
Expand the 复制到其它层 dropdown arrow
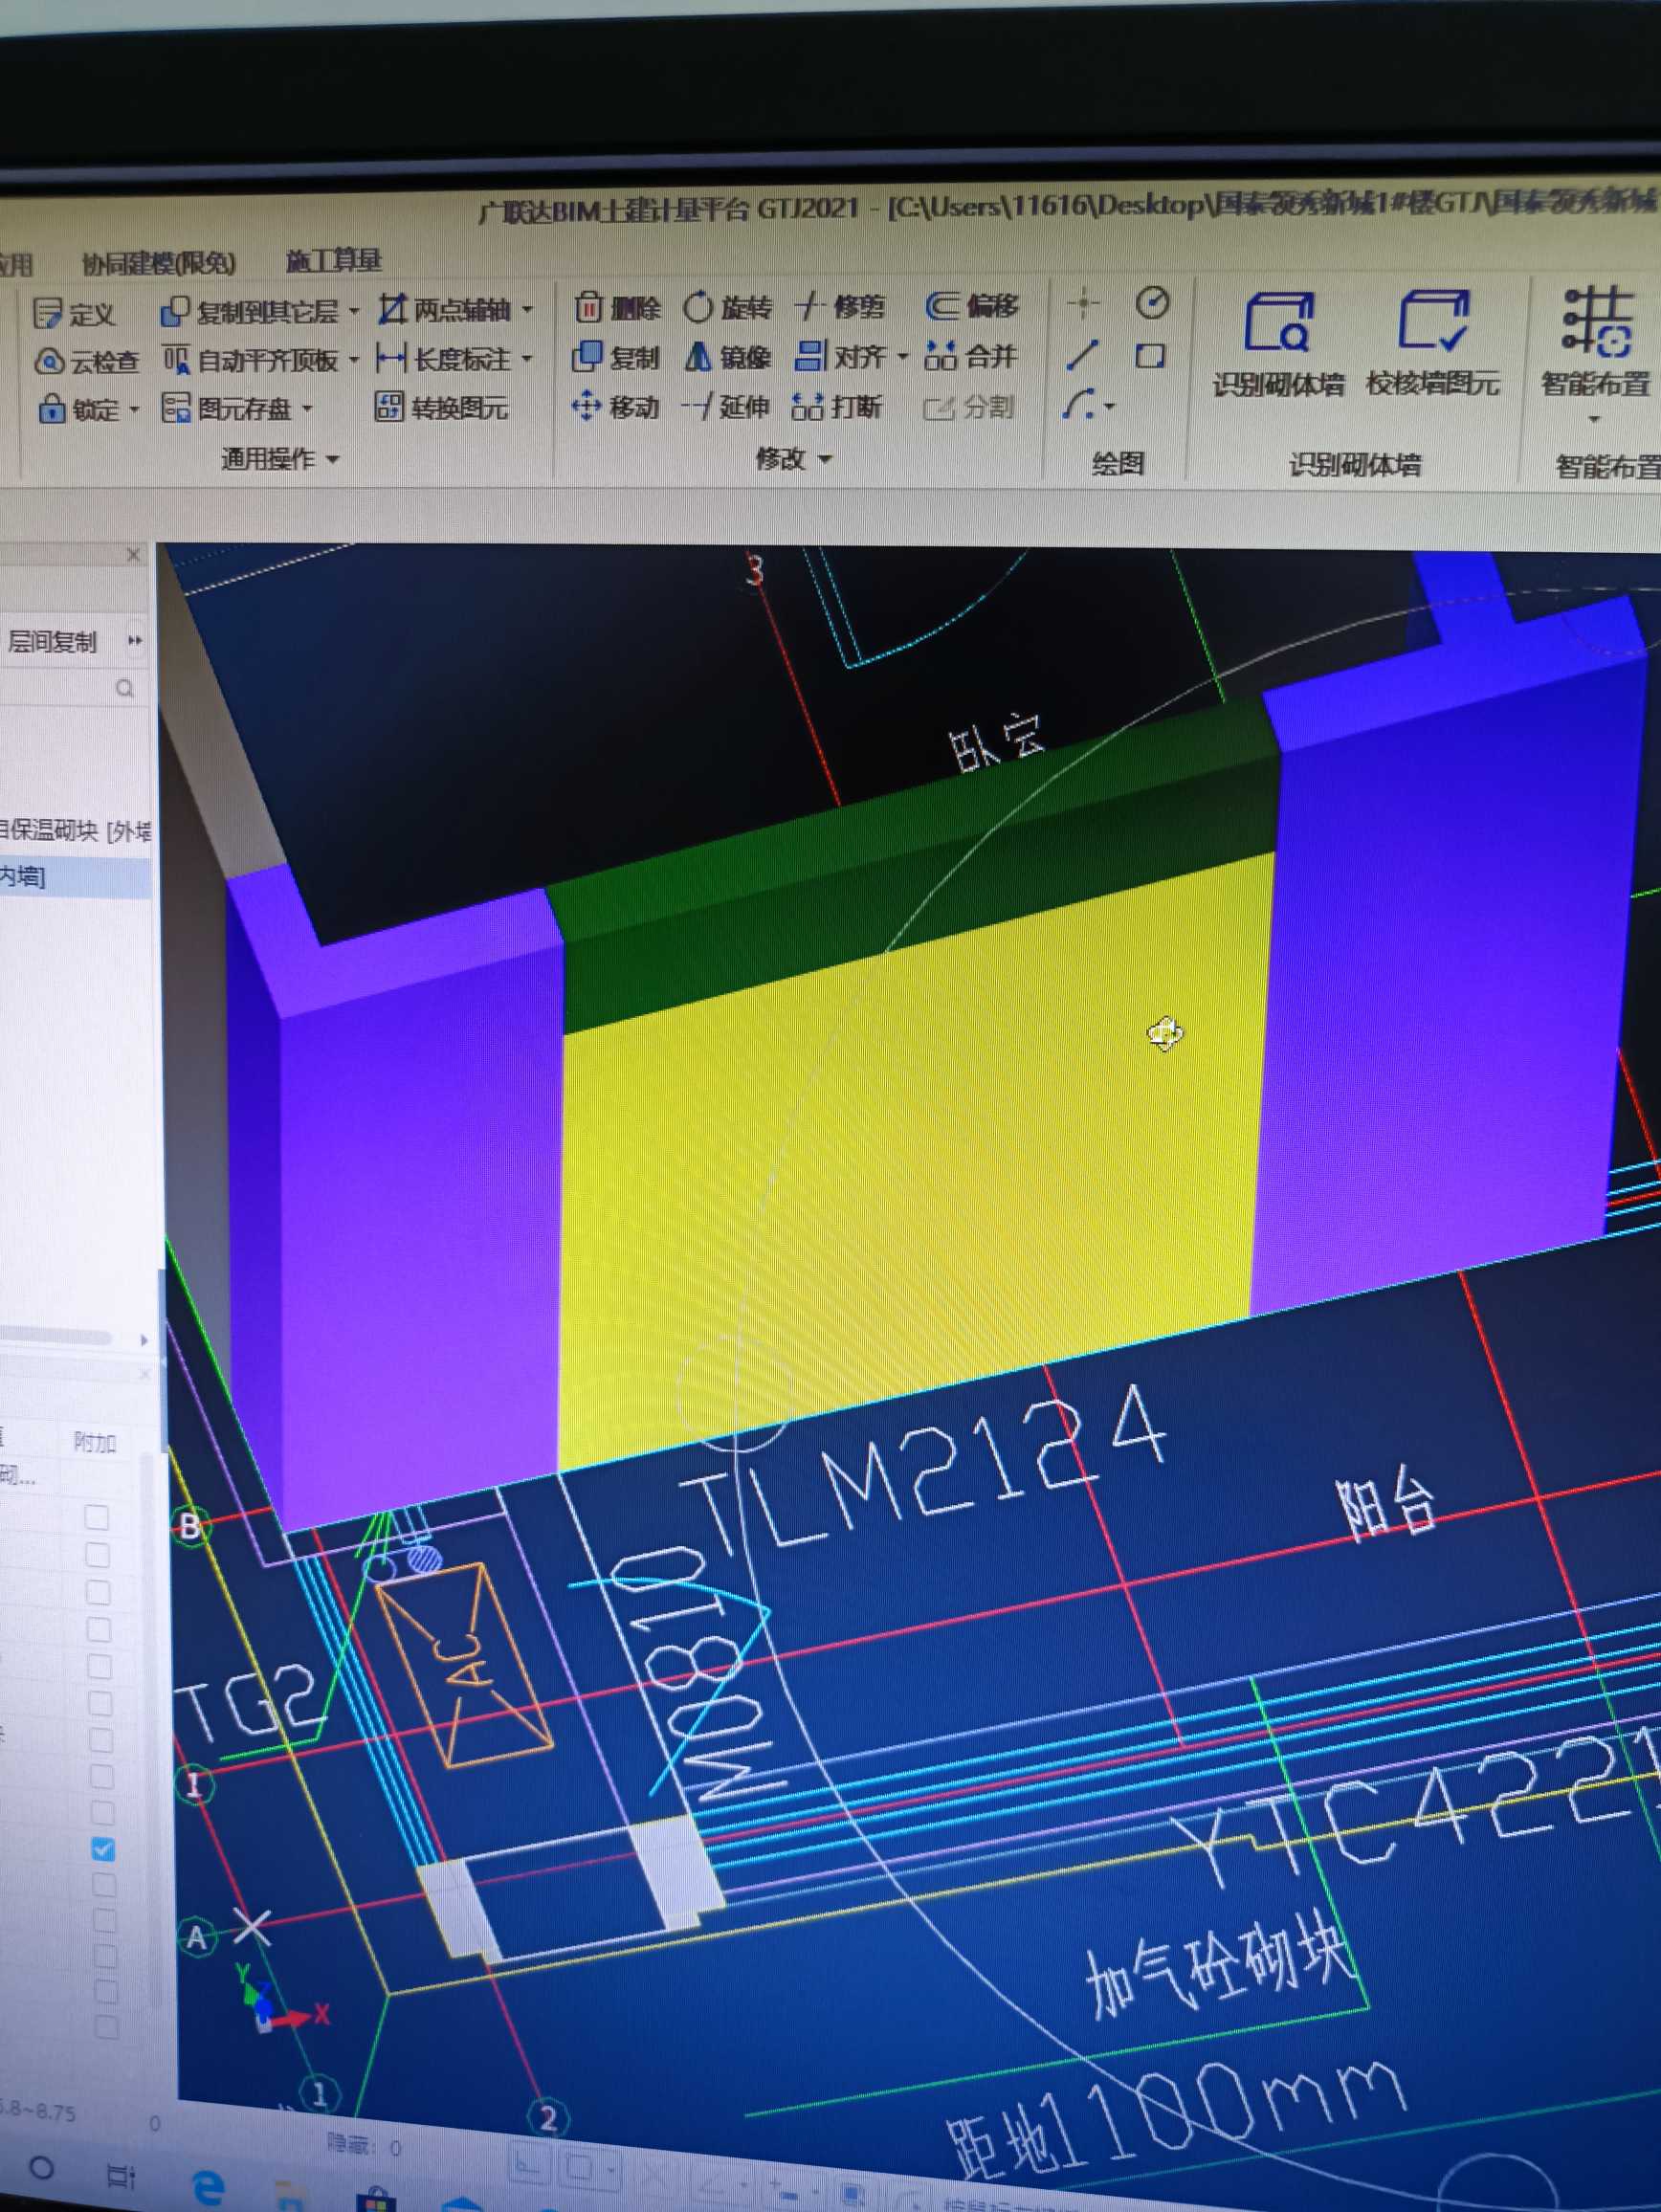click(353, 312)
